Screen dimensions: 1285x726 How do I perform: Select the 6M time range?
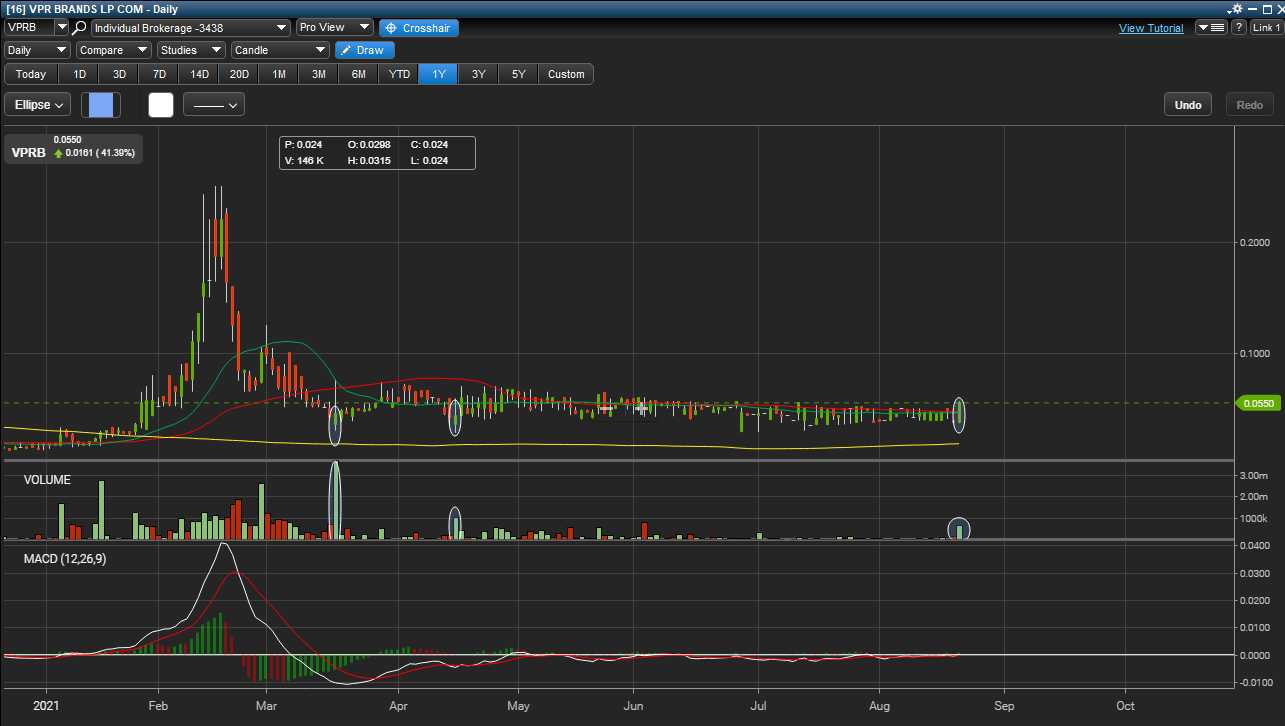point(359,74)
